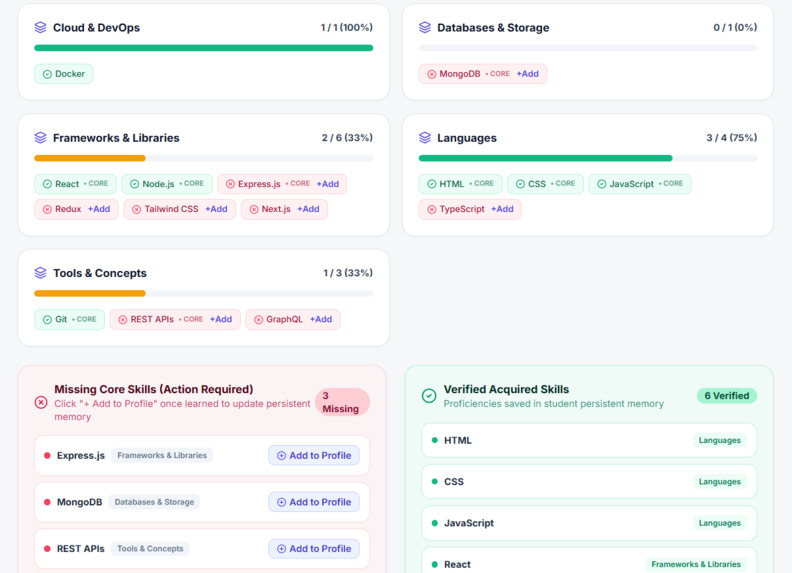The image size is (792, 573).
Task: Click the 2 / 6 (33%) score text
Action: [347, 137]
